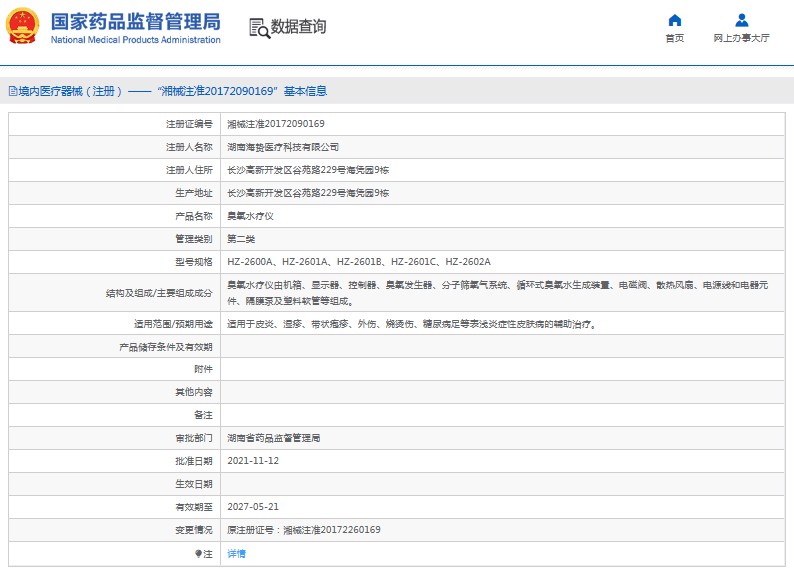Click the breadcrumb title 境内医疗器械（注册）

click(x=71, y=91)
